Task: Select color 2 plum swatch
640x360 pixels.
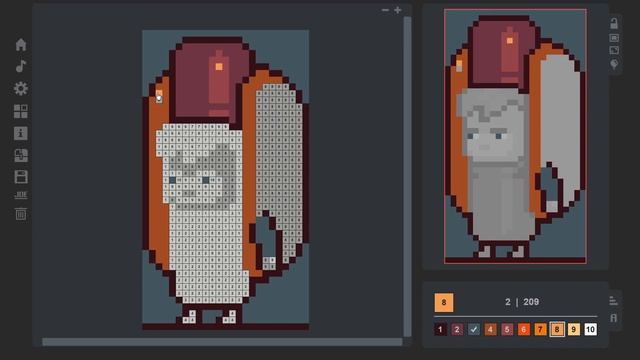Action: 457,329
